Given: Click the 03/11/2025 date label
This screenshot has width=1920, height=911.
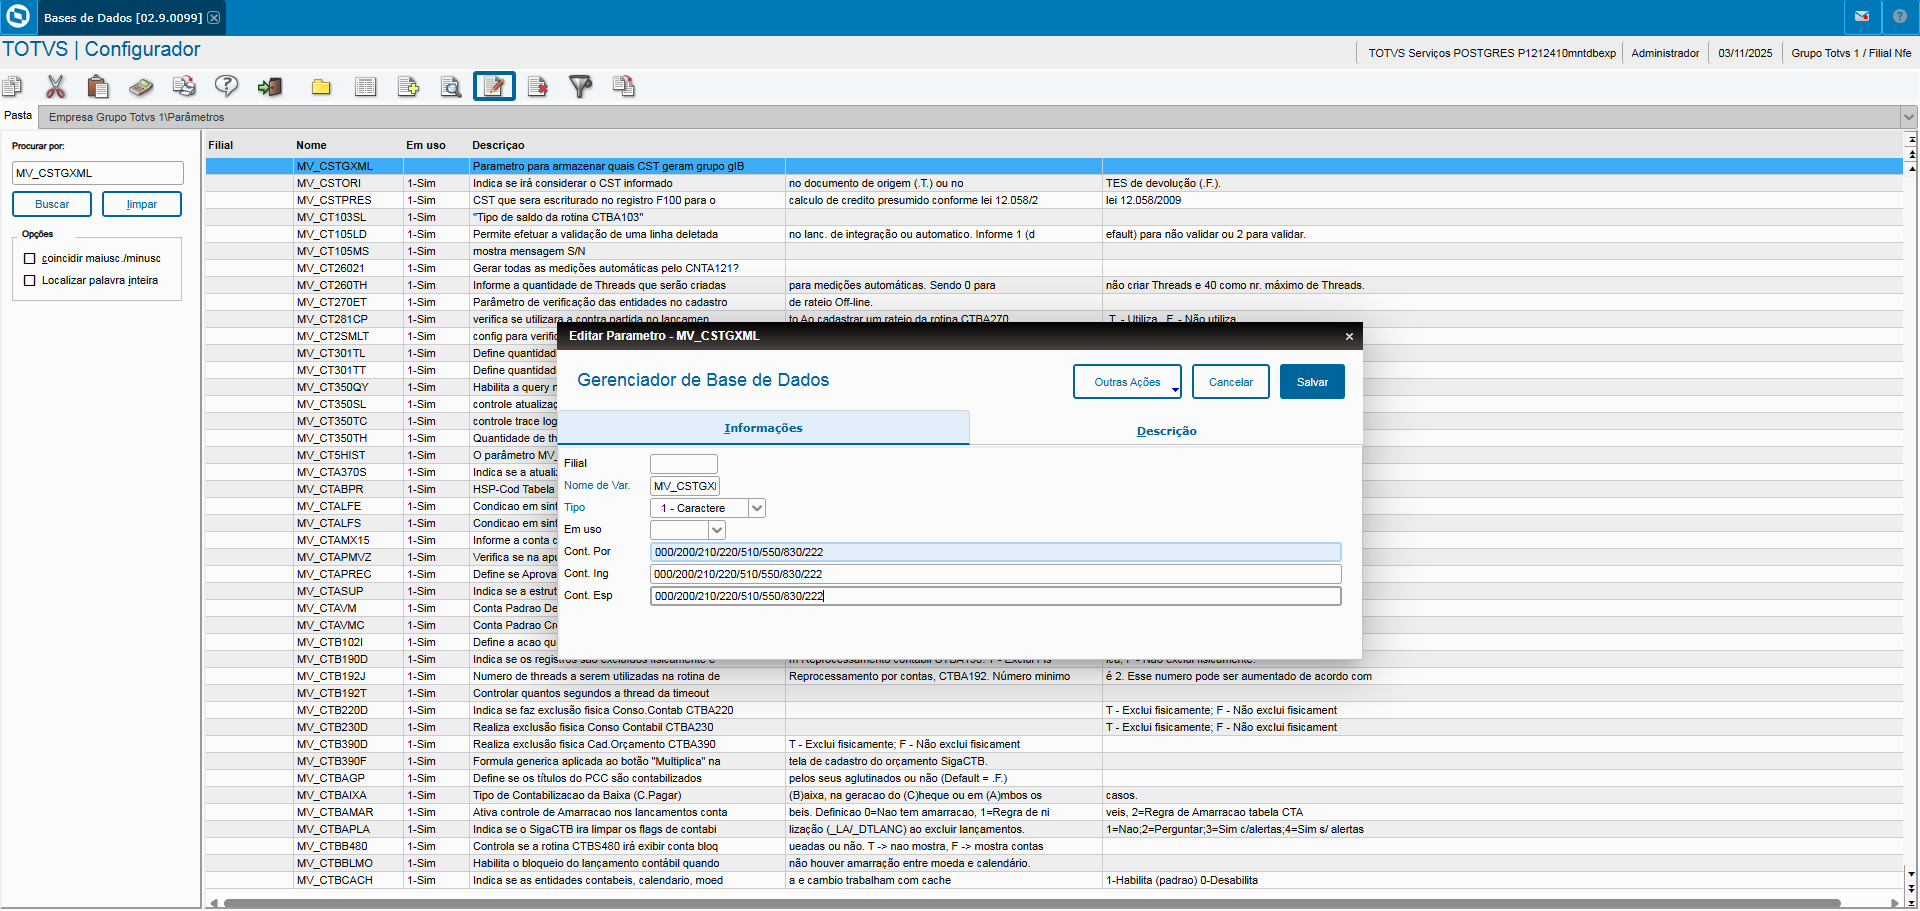Looking at the screenshot, I should coord(1745,54).
